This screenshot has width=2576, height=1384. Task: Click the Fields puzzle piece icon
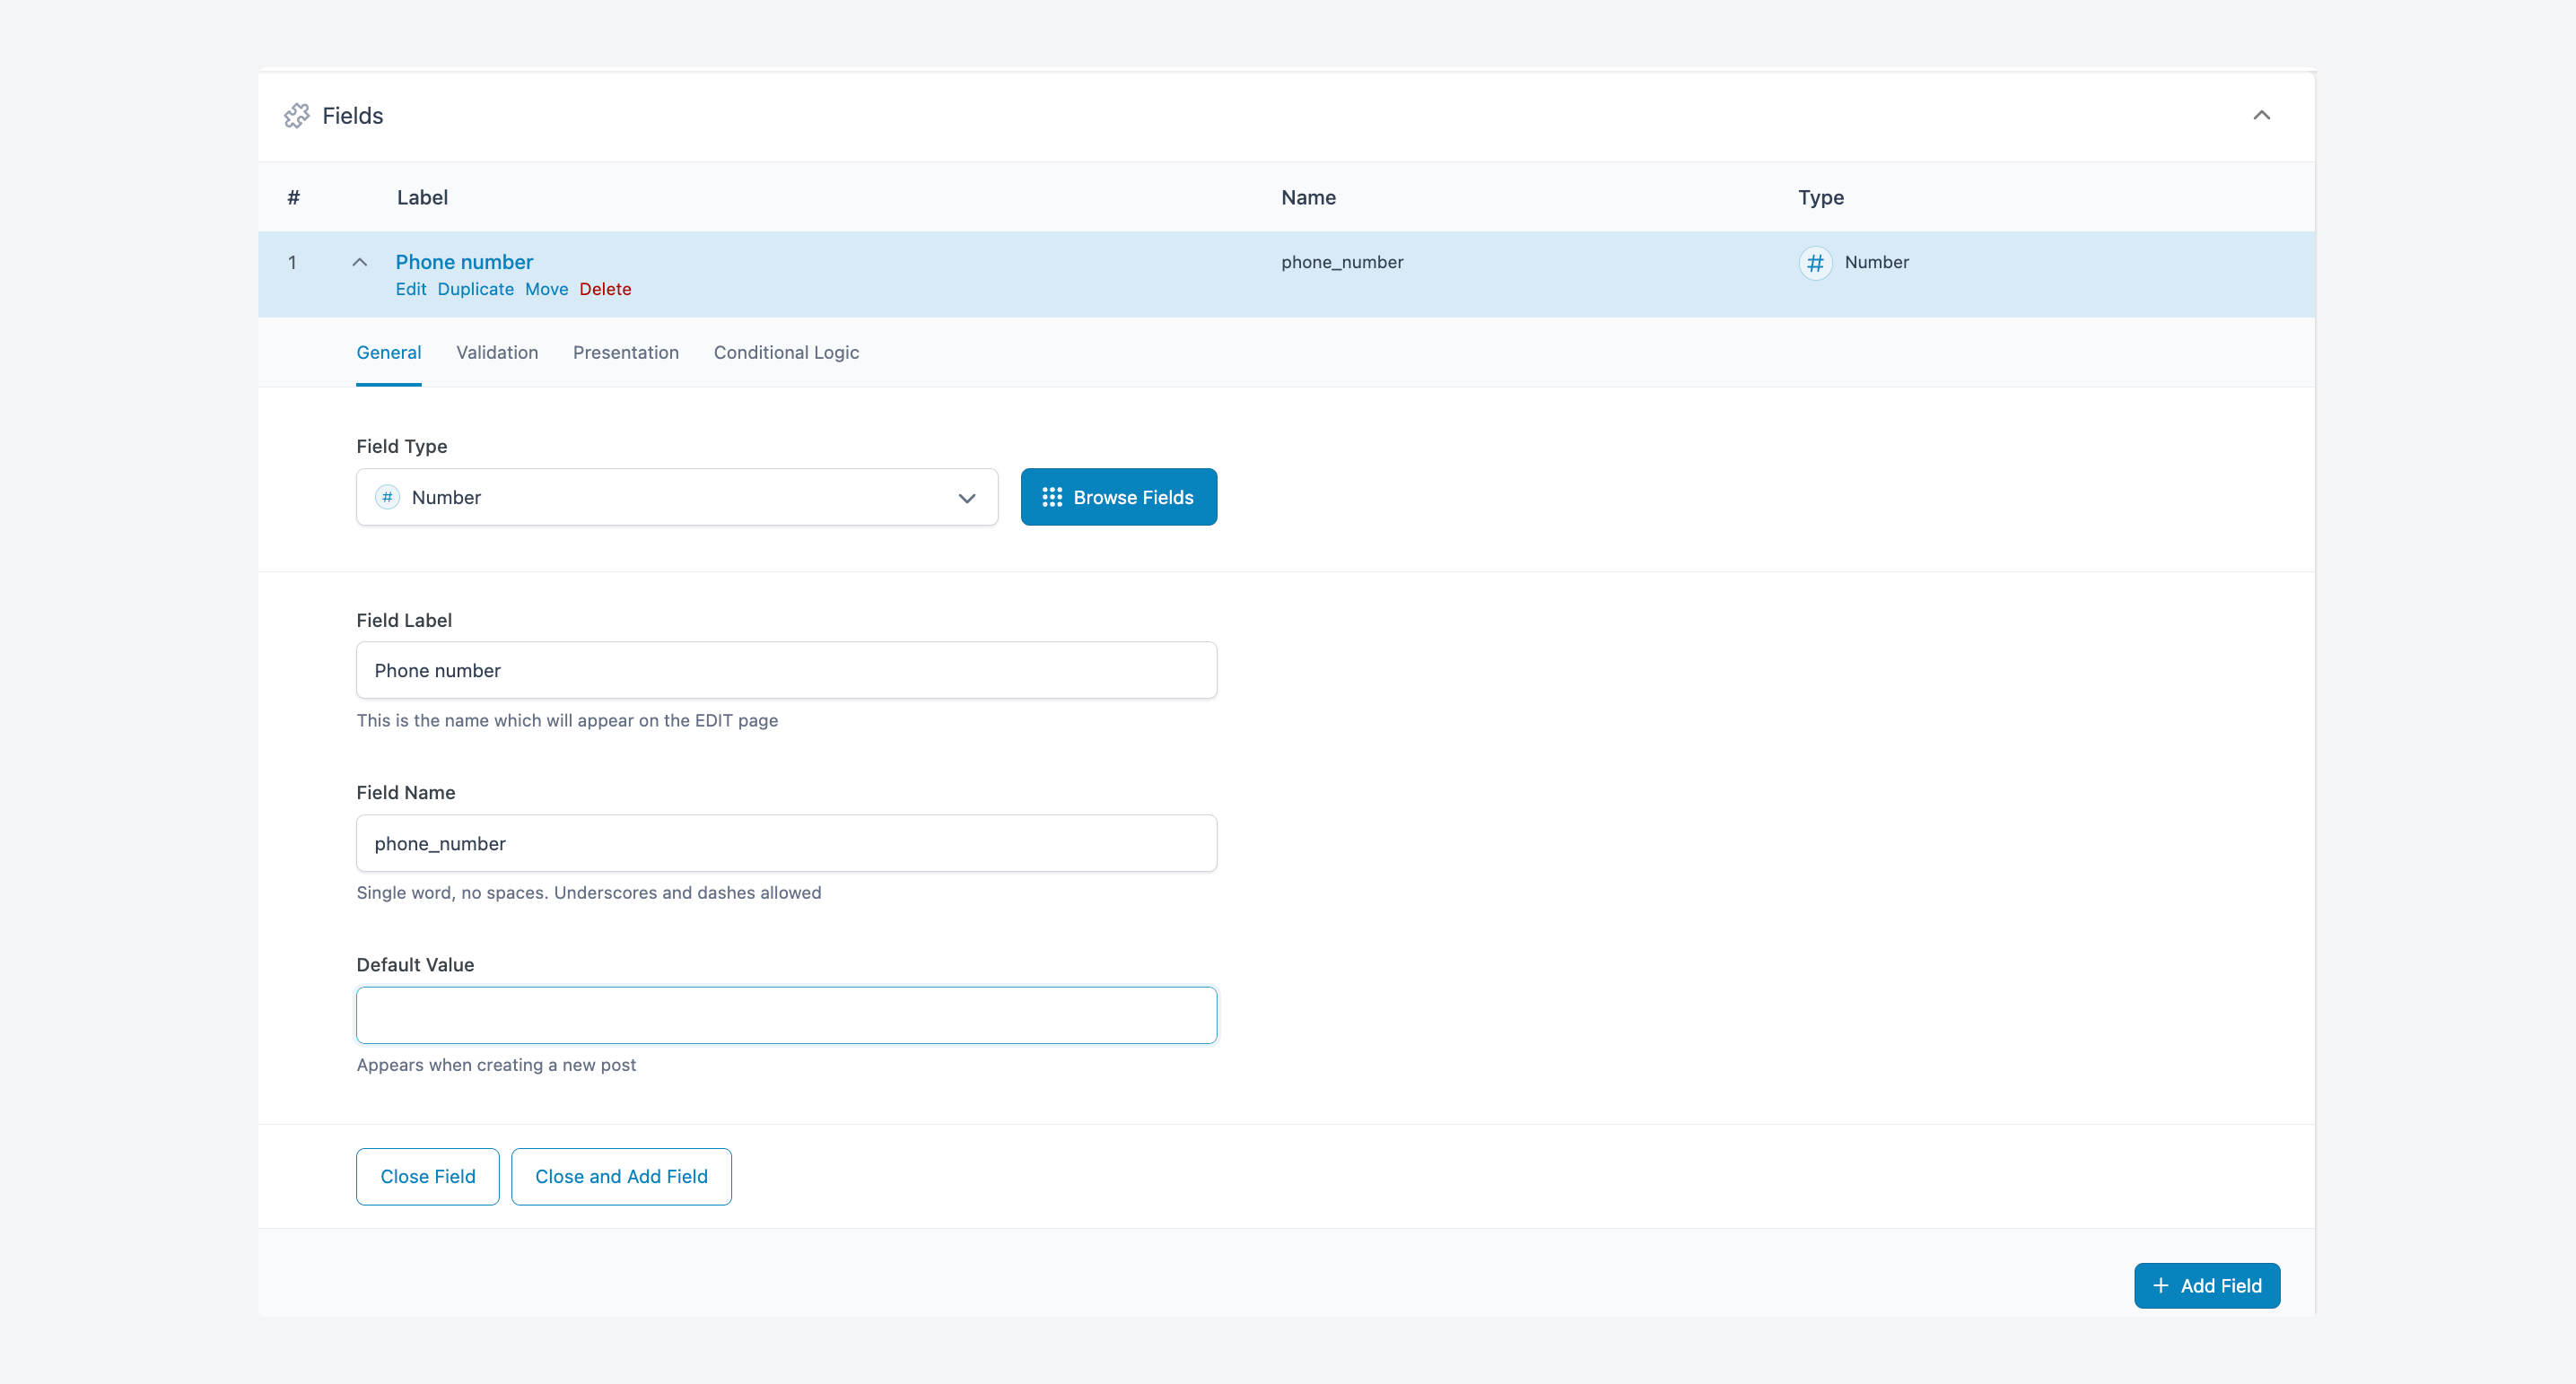[296, 116]
